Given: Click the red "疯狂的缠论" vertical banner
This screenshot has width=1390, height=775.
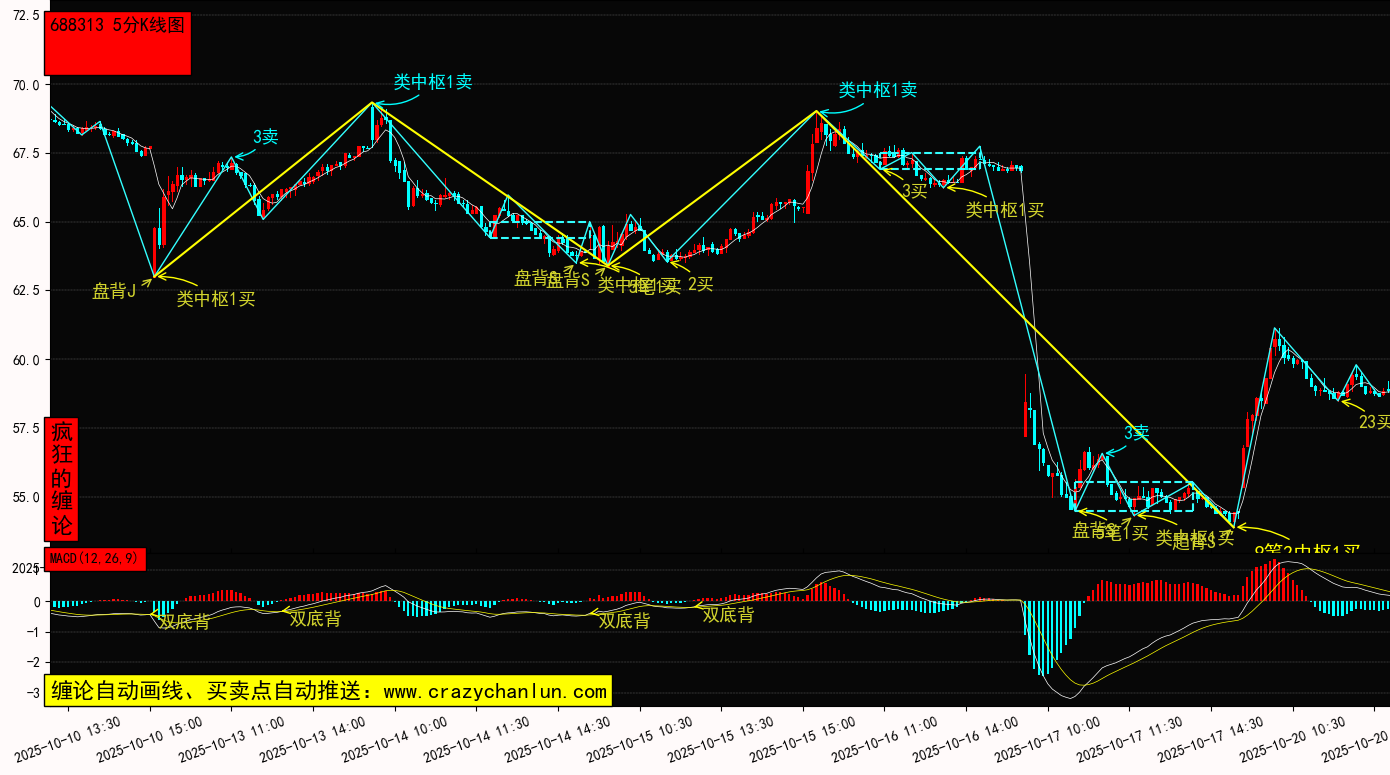Looking at the screenshot, I should (61, 479).
